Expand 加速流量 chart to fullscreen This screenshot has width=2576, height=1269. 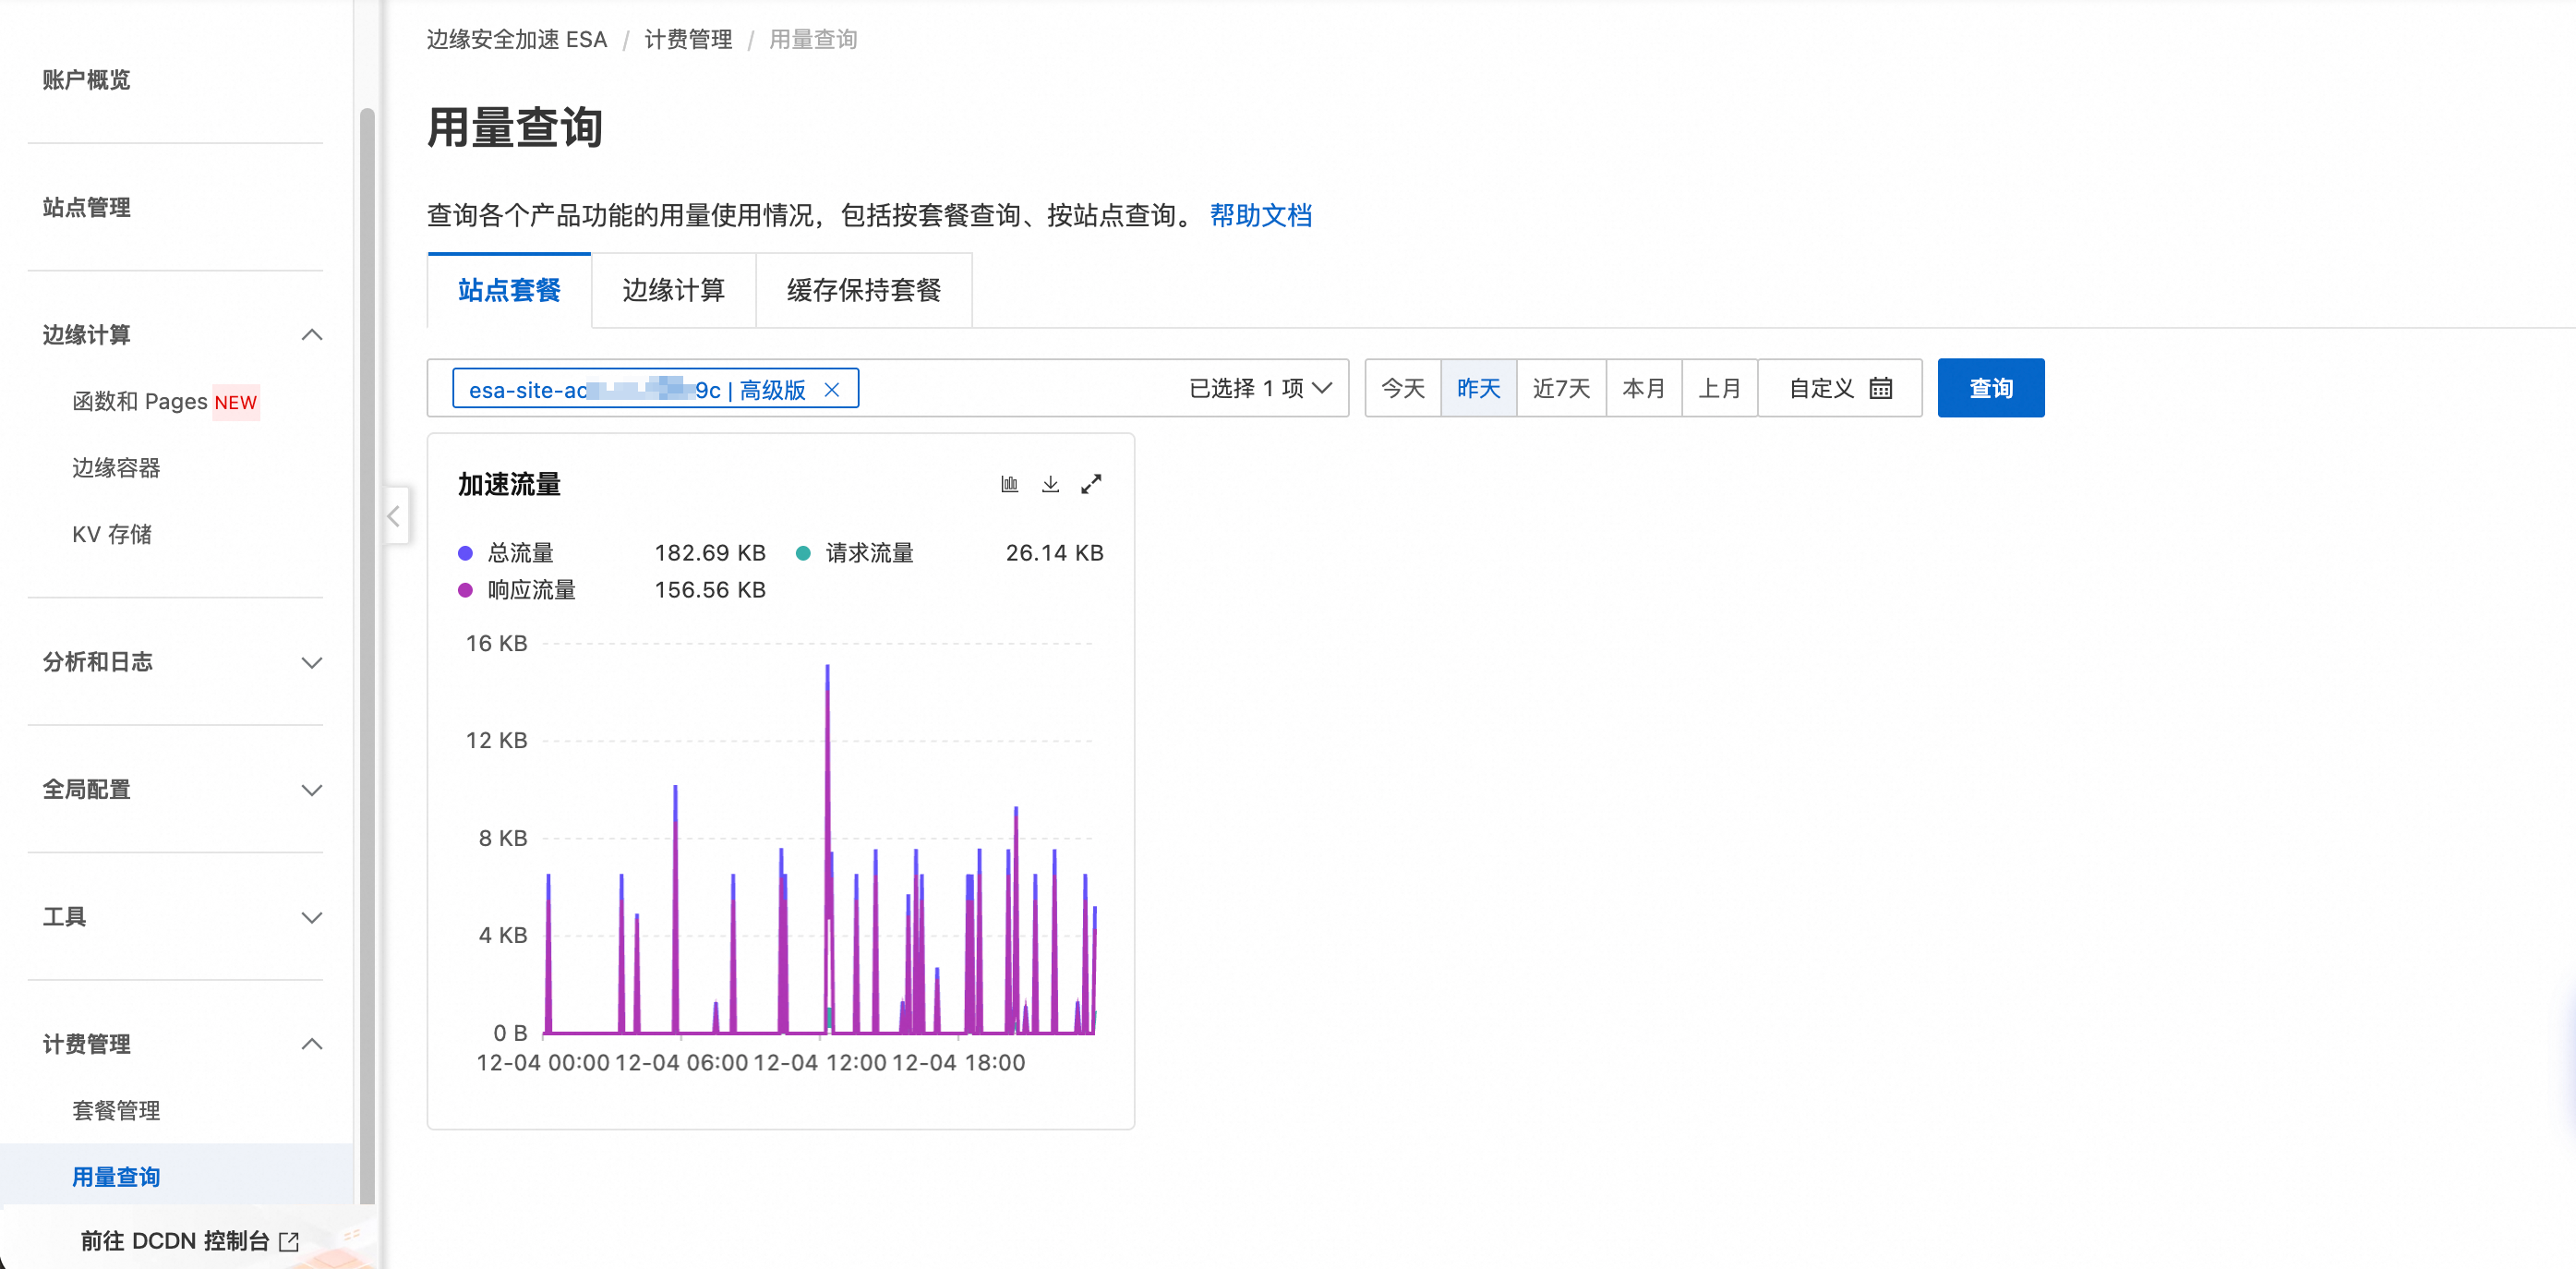click(x=1091, y=484)
